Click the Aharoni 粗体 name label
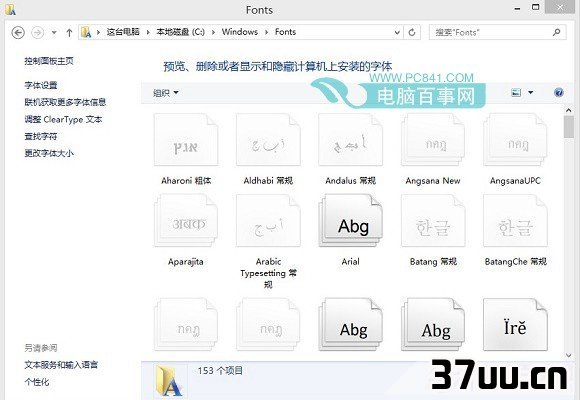Viewport: 580px width, 400px height. 186,181
